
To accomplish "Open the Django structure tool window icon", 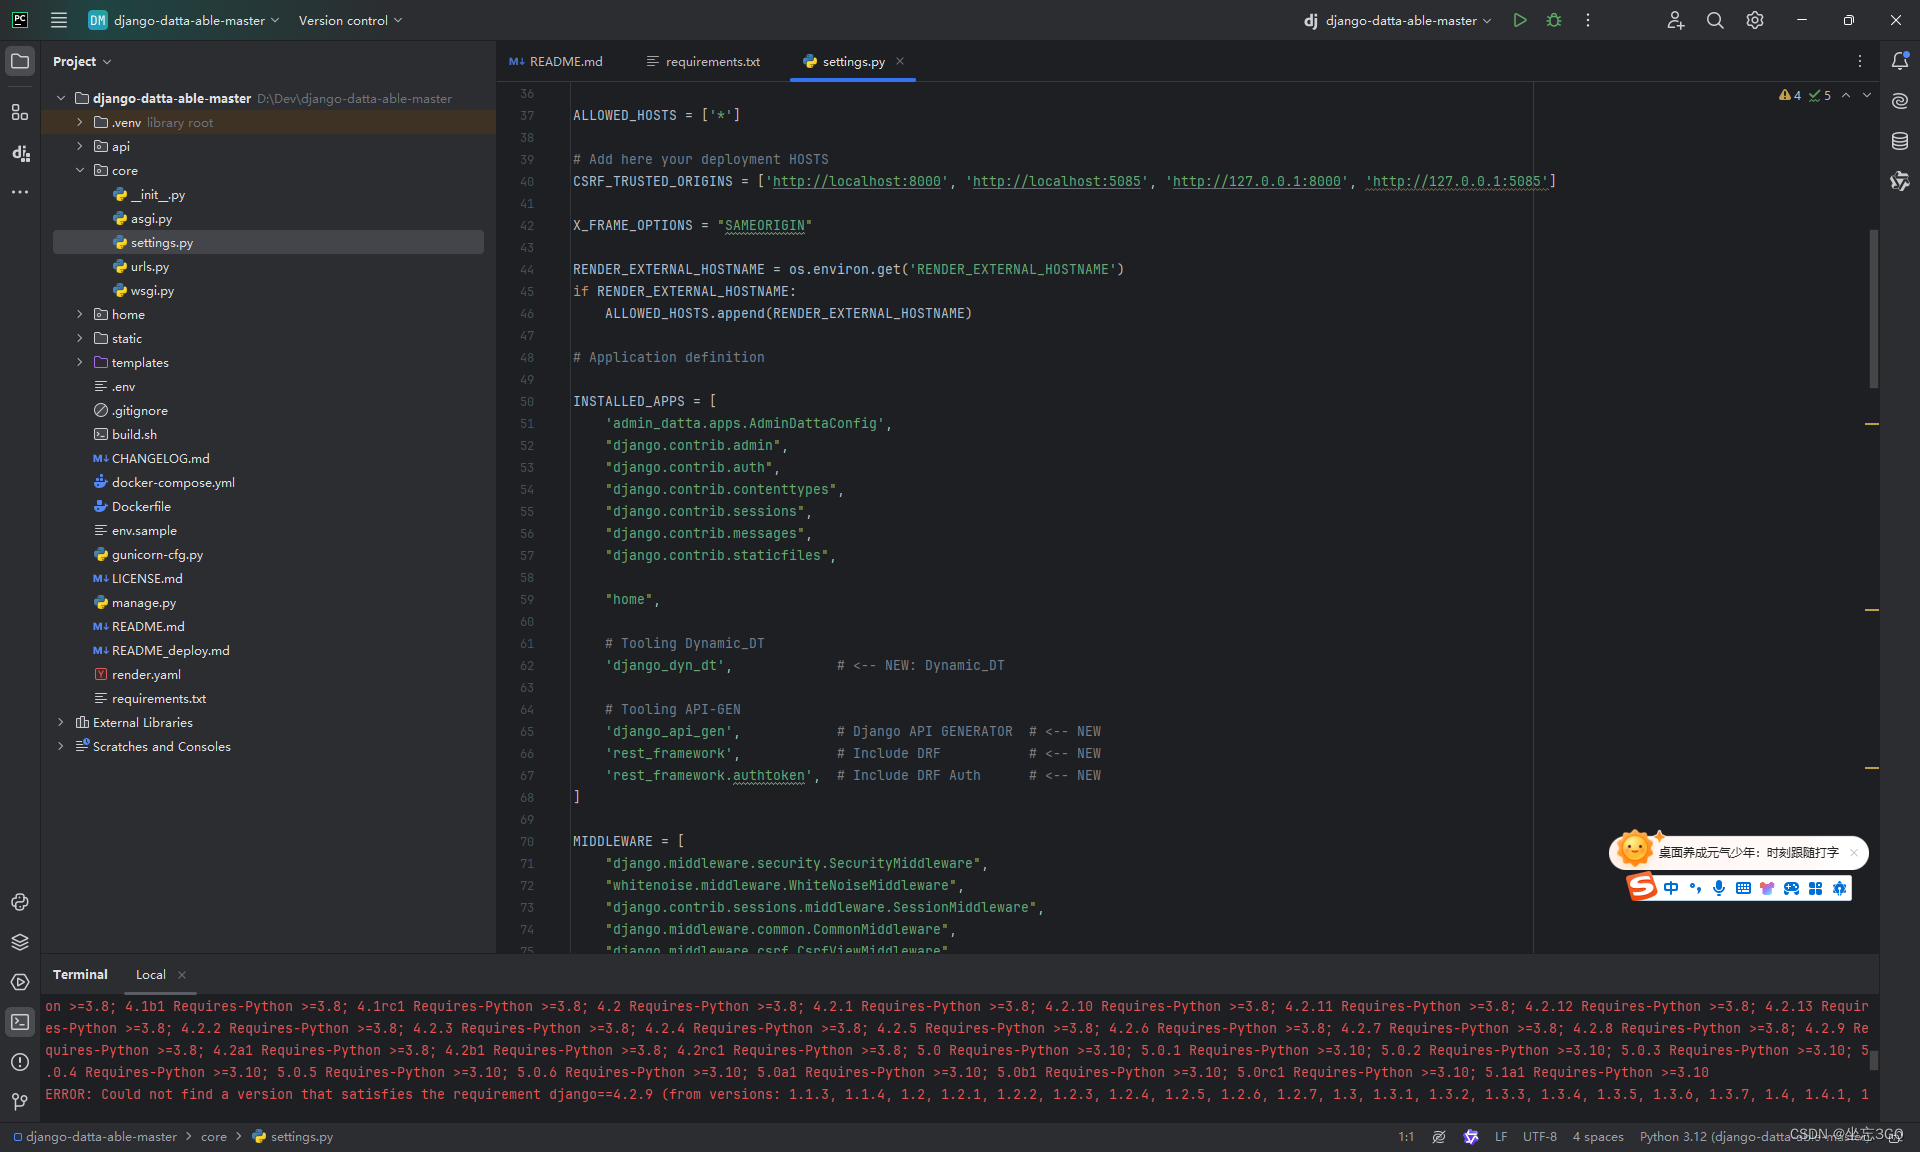I will click(x=20, y=153).
